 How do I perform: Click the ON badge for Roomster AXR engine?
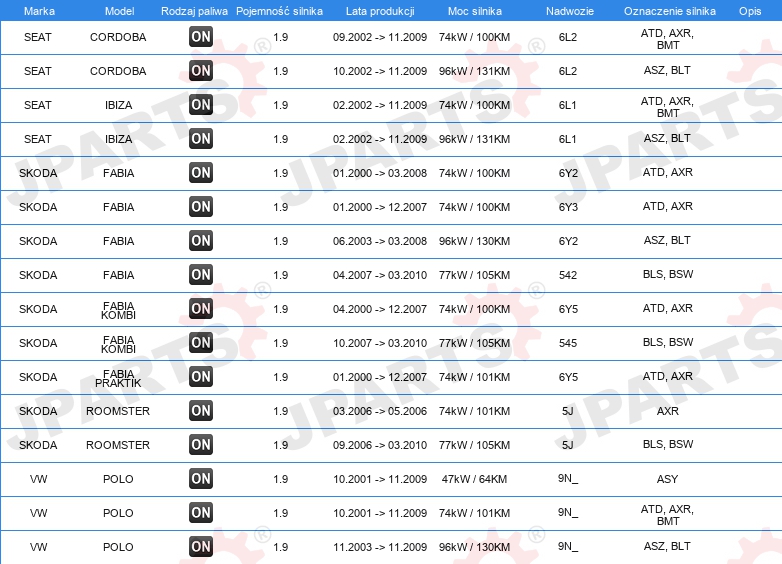(x=201, y=411)
